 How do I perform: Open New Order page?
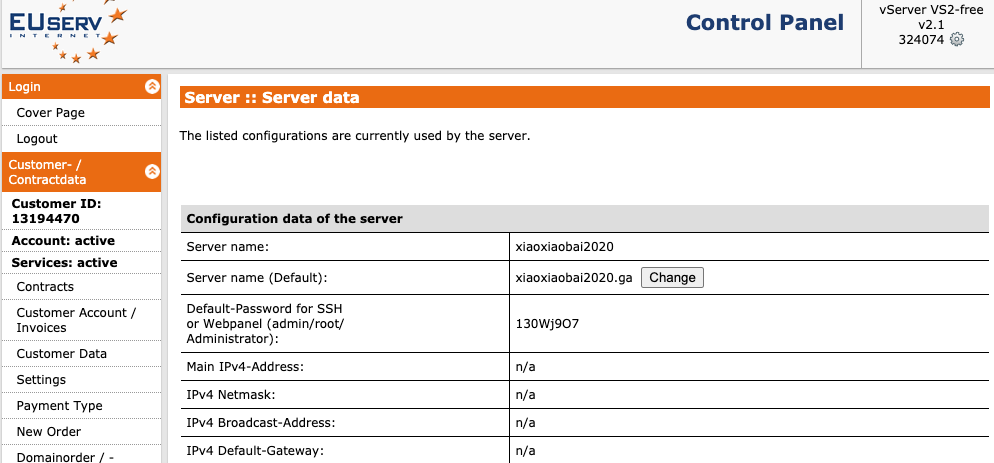49,431
